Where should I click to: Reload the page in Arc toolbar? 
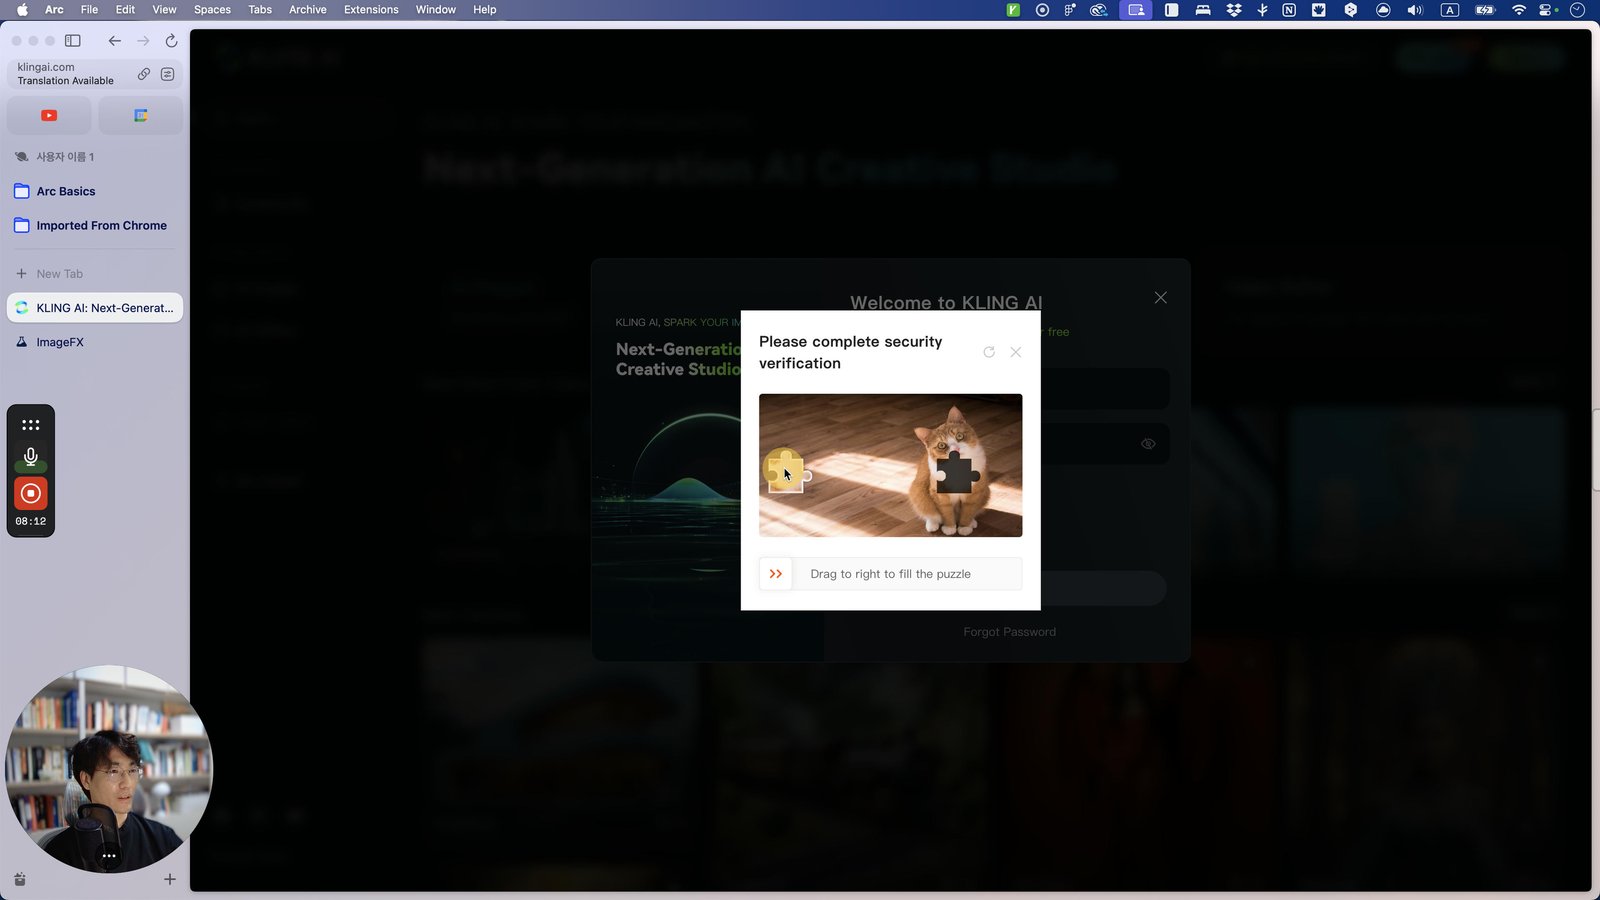171,41
